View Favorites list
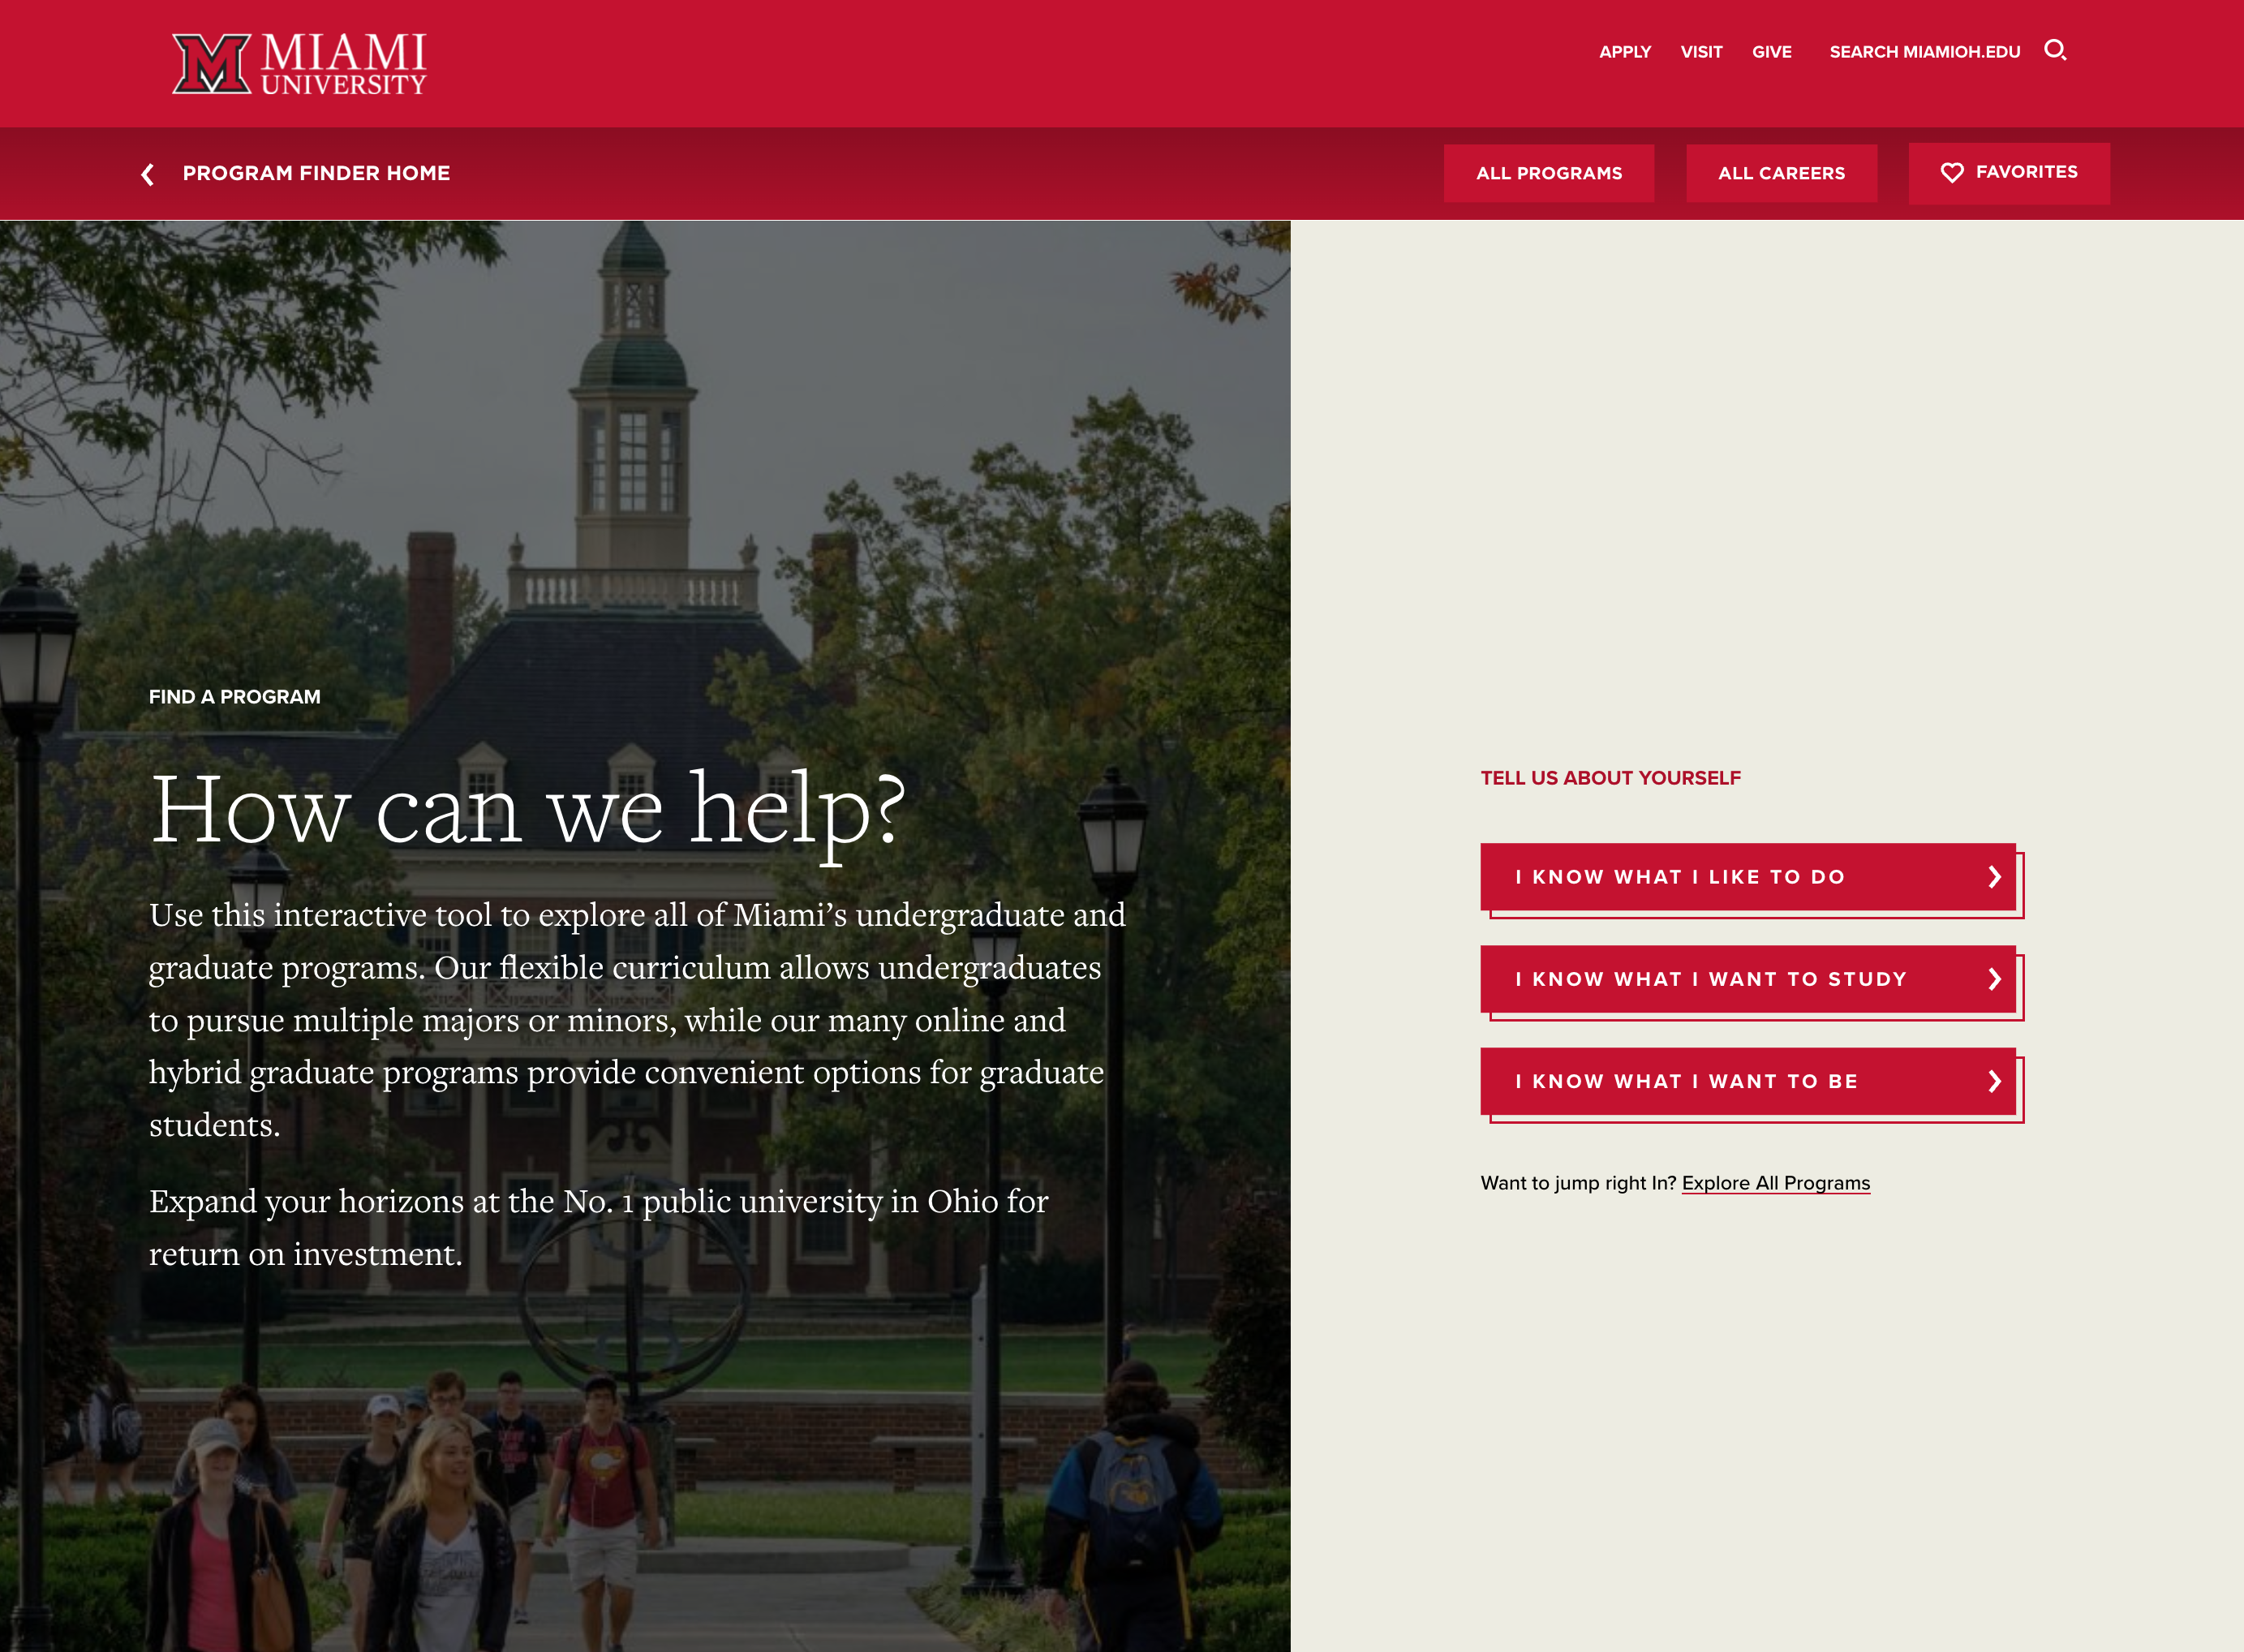Viewport: 2244px width, 1652px height. tap(2009, 173)
